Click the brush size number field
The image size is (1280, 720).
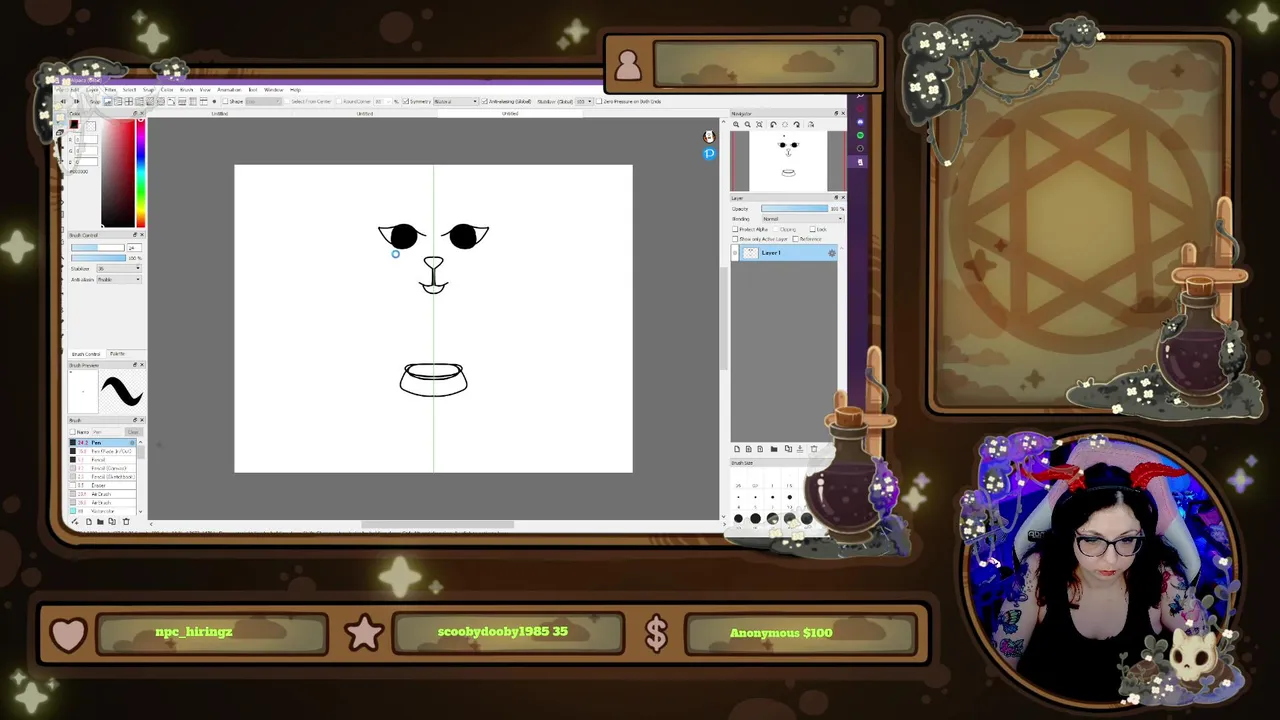coord(134,248)
